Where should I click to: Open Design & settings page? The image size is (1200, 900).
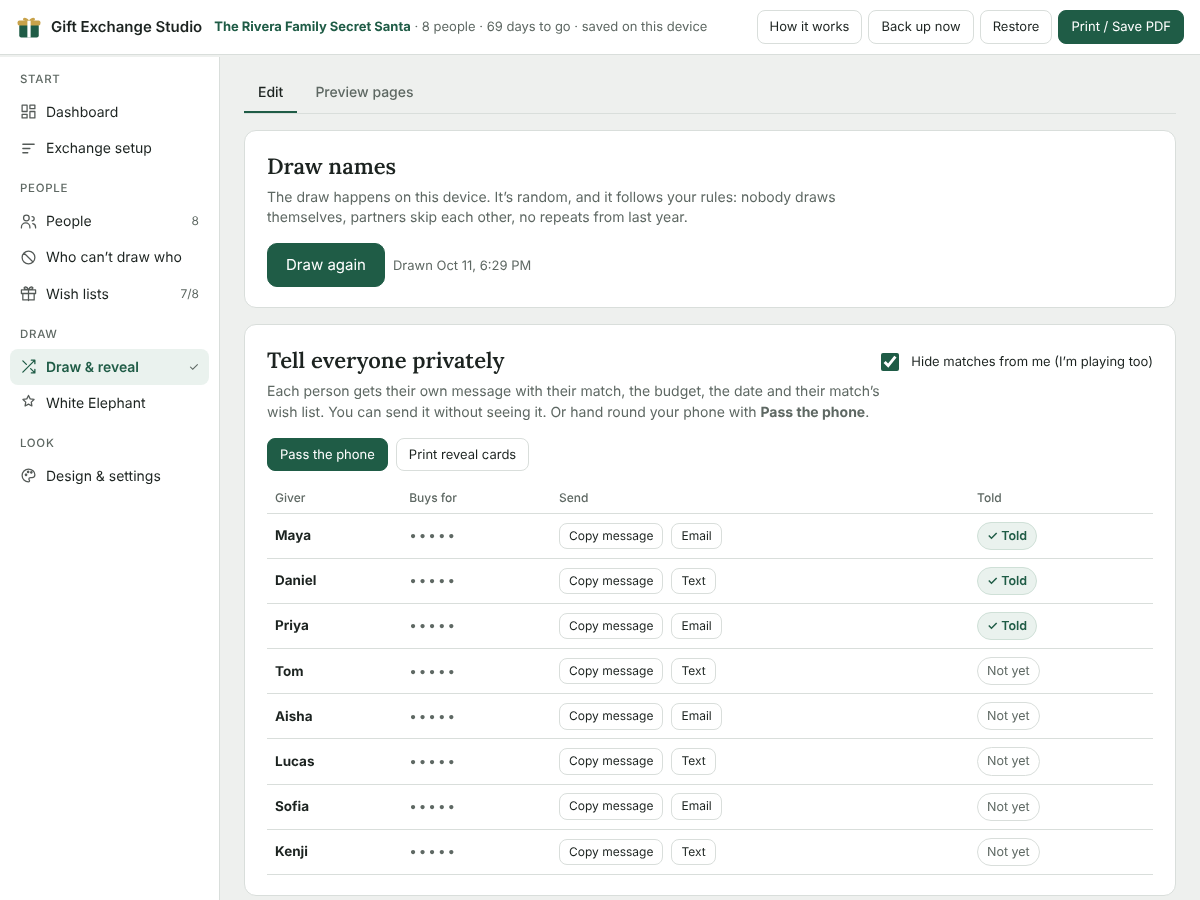(x=110, y=476)
